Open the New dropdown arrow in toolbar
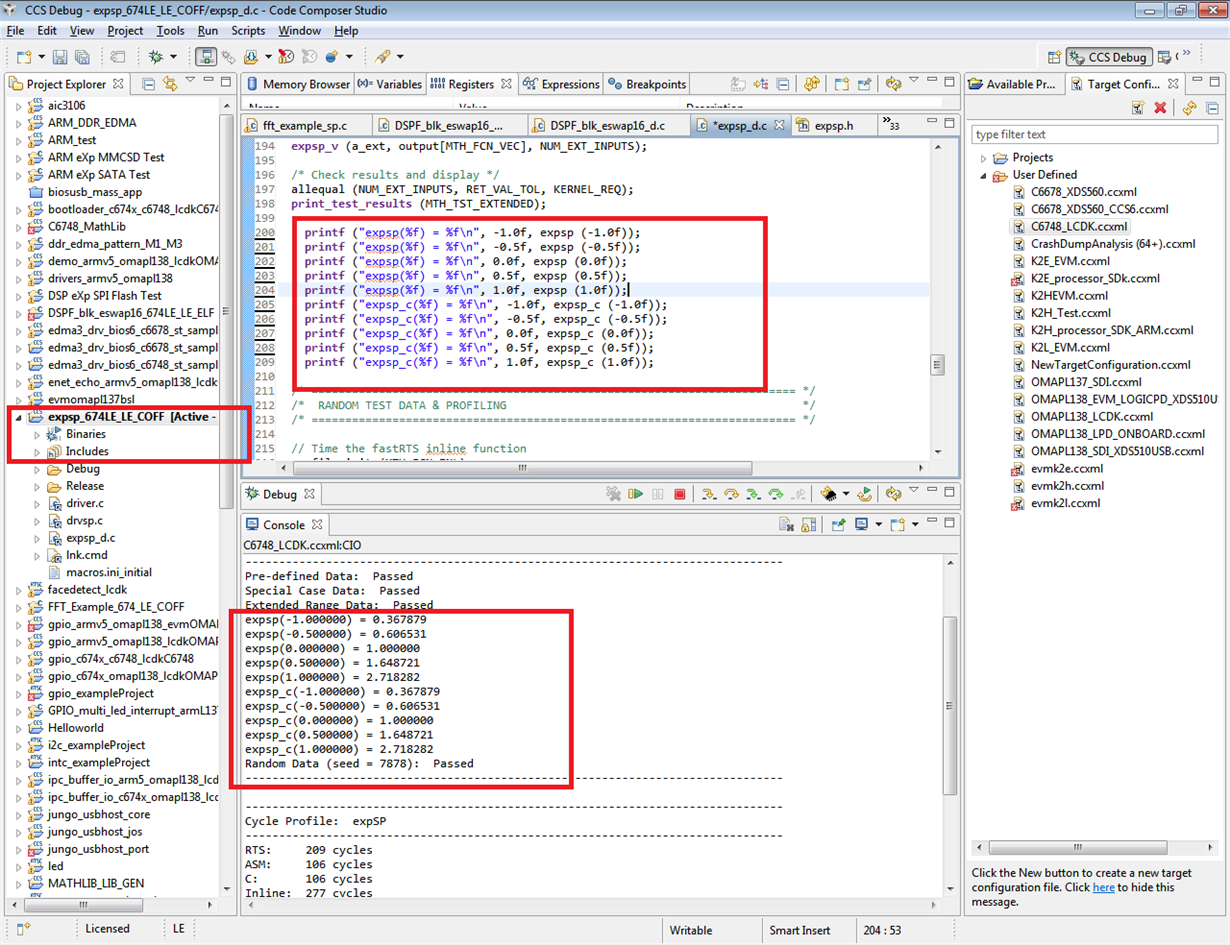Viewport: 1230px width, 945px height. [42, 57]
